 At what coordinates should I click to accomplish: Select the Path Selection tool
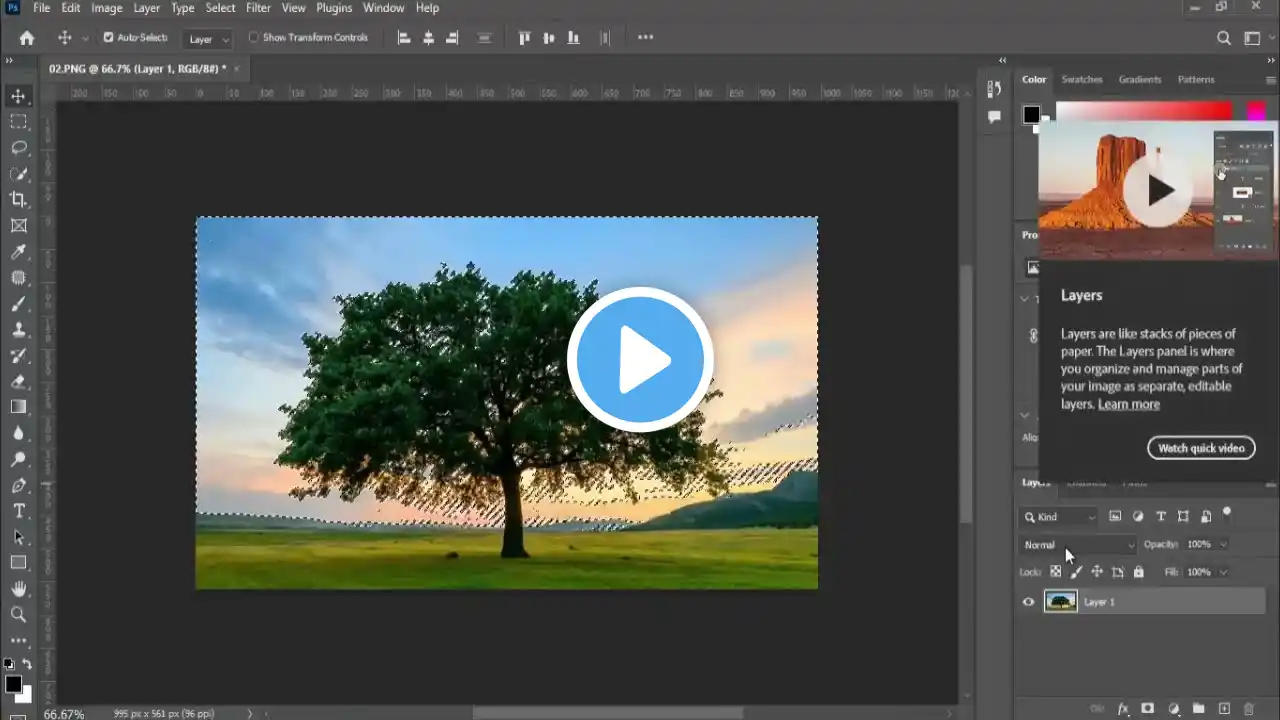[x=18, y=537]
